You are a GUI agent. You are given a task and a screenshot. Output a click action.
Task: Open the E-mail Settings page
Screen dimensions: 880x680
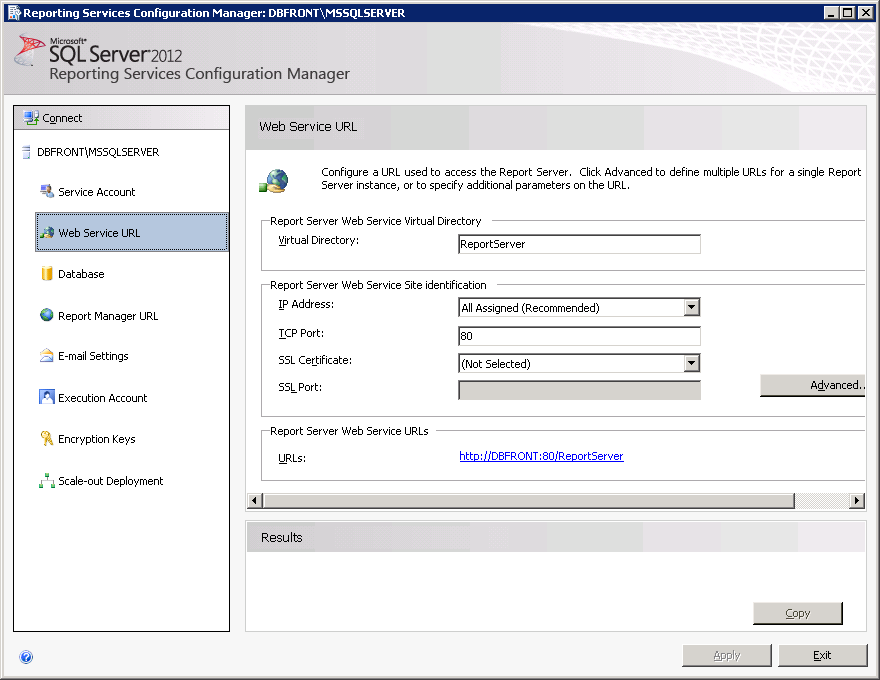coord(93,356)
